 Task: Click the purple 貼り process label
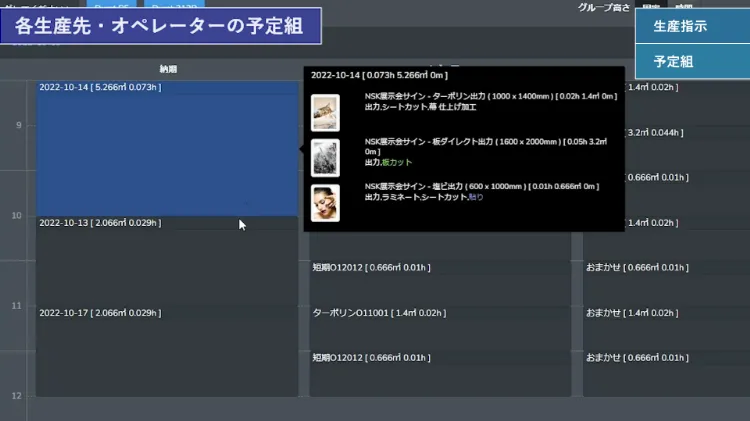475,197
